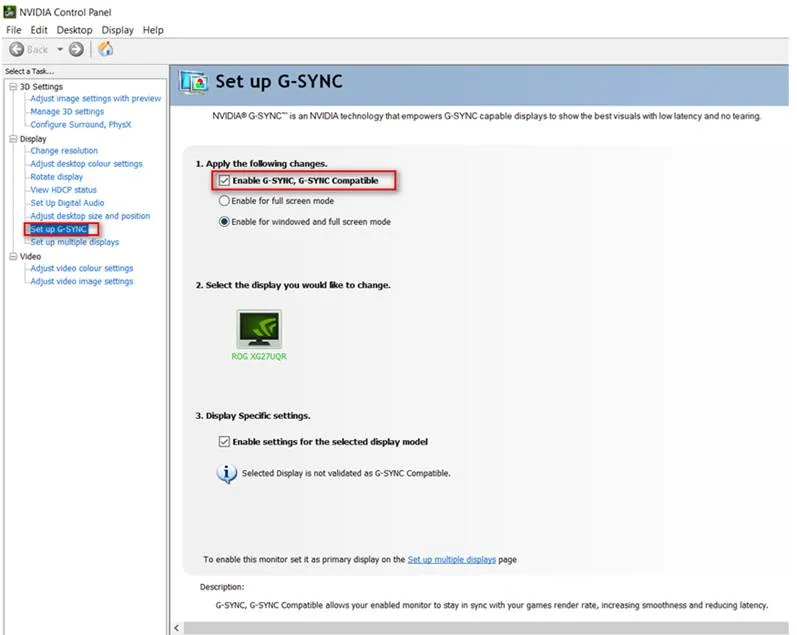Click the info icon beside validation message
This screenshot has width=797, height=635.
point(227,473)
